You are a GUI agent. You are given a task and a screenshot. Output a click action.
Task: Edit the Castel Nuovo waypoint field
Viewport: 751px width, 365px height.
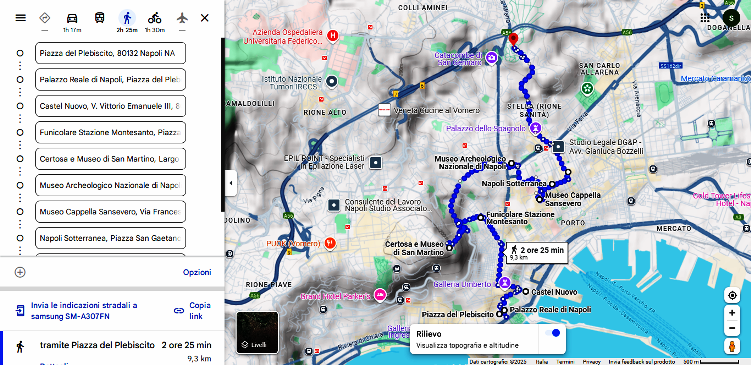pos(110,106)
